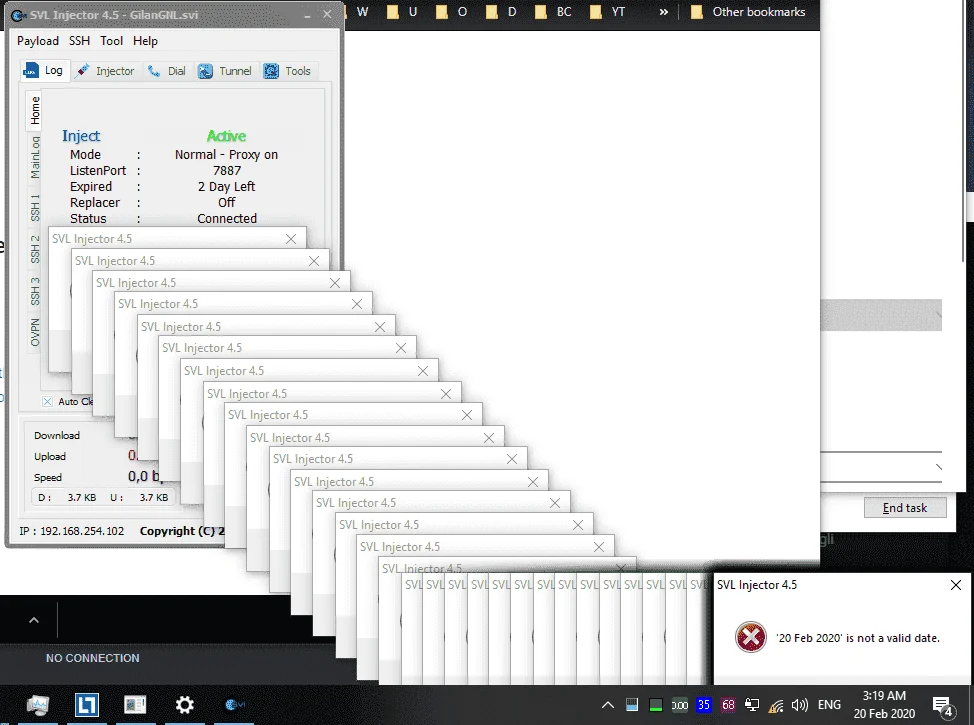Open the volume speaker tray icon
This screenshot has width=974, height=725.
point(799,704)
